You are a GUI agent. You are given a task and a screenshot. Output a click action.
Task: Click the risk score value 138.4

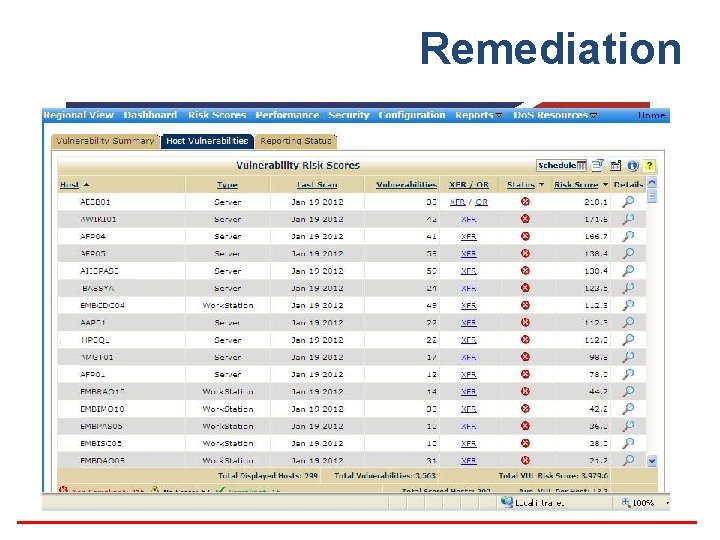pyautogui.click(x=596, y=254)
